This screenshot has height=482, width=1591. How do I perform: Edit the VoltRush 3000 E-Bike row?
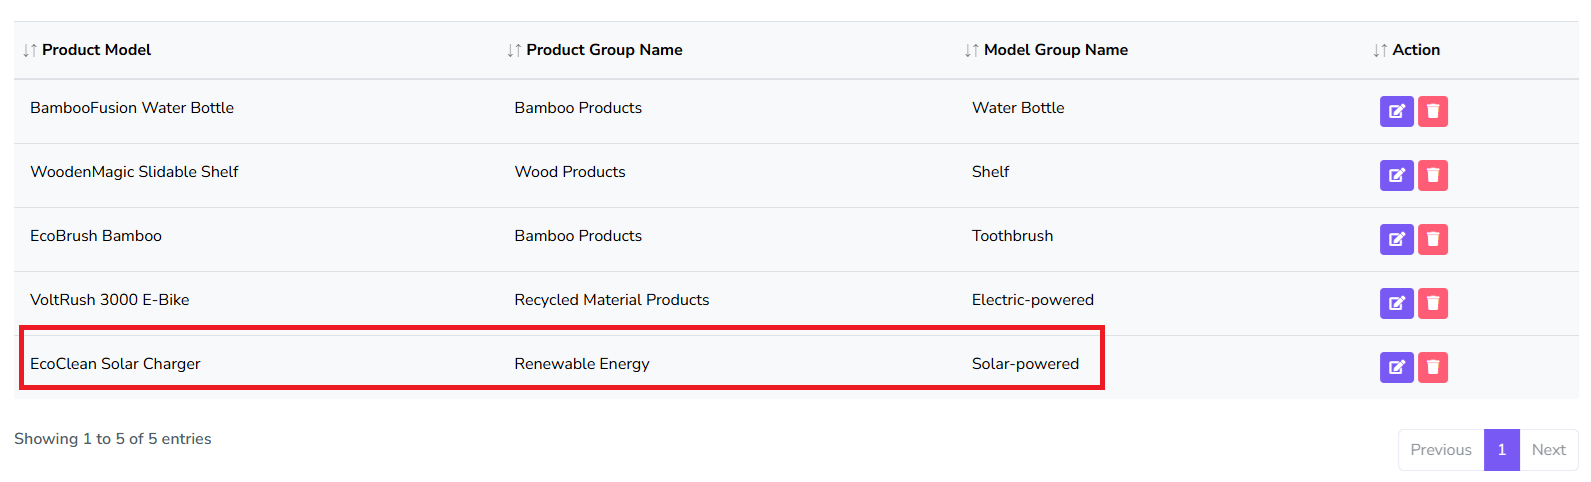pos(1396,303)
